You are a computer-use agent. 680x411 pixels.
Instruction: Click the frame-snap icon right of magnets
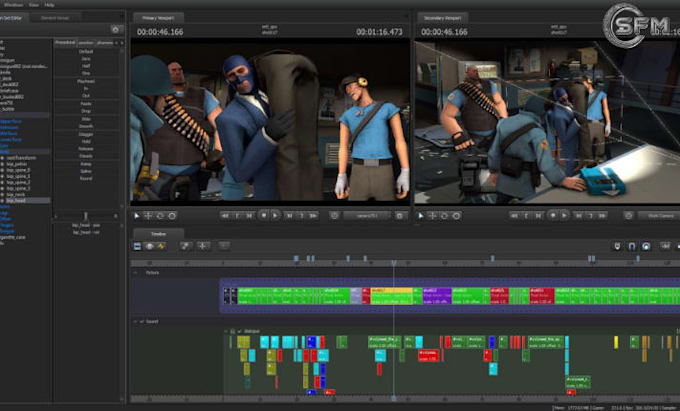[x=665, y=246]
